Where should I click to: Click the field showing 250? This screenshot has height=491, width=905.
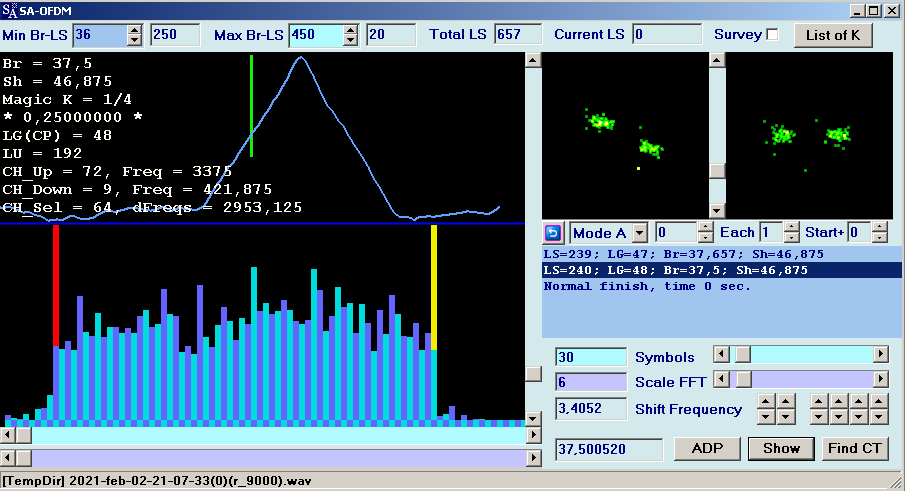(x=175, y=35)
